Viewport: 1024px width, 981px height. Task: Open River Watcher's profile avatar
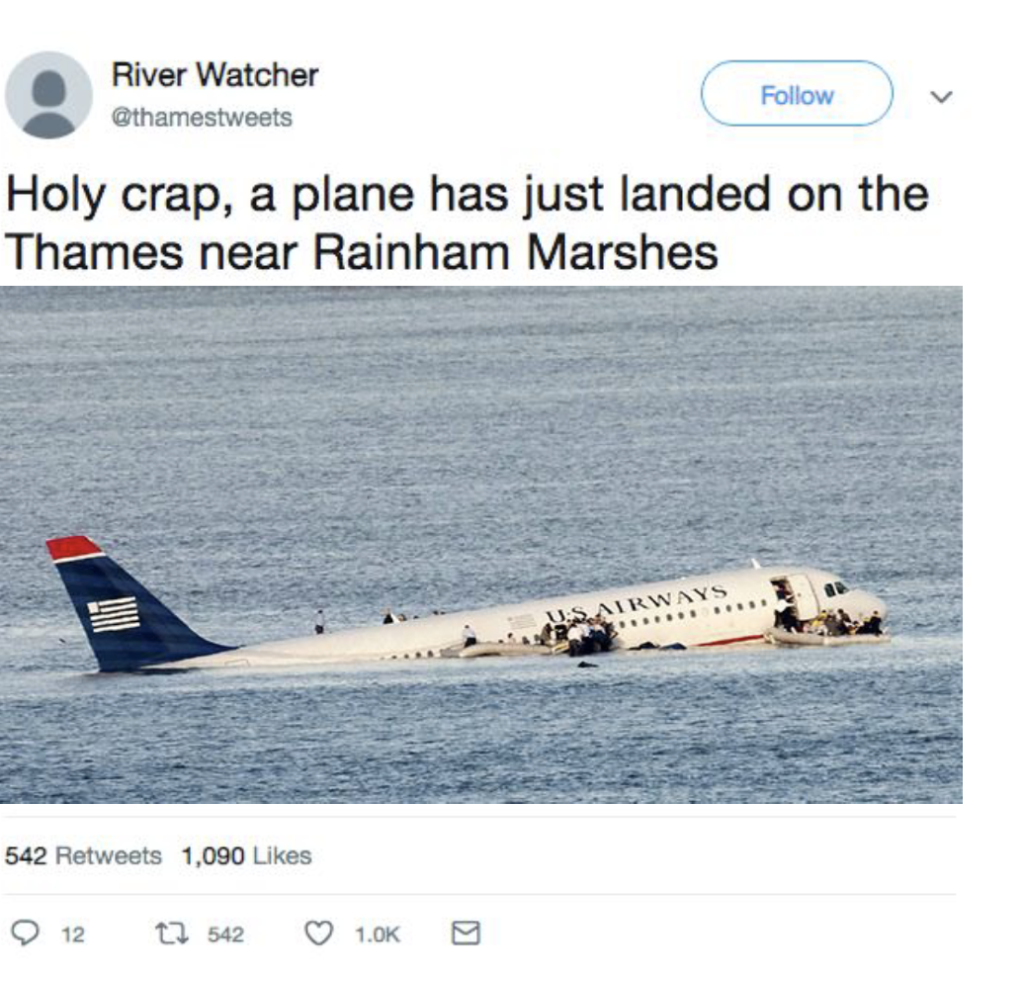click(48, 95)
